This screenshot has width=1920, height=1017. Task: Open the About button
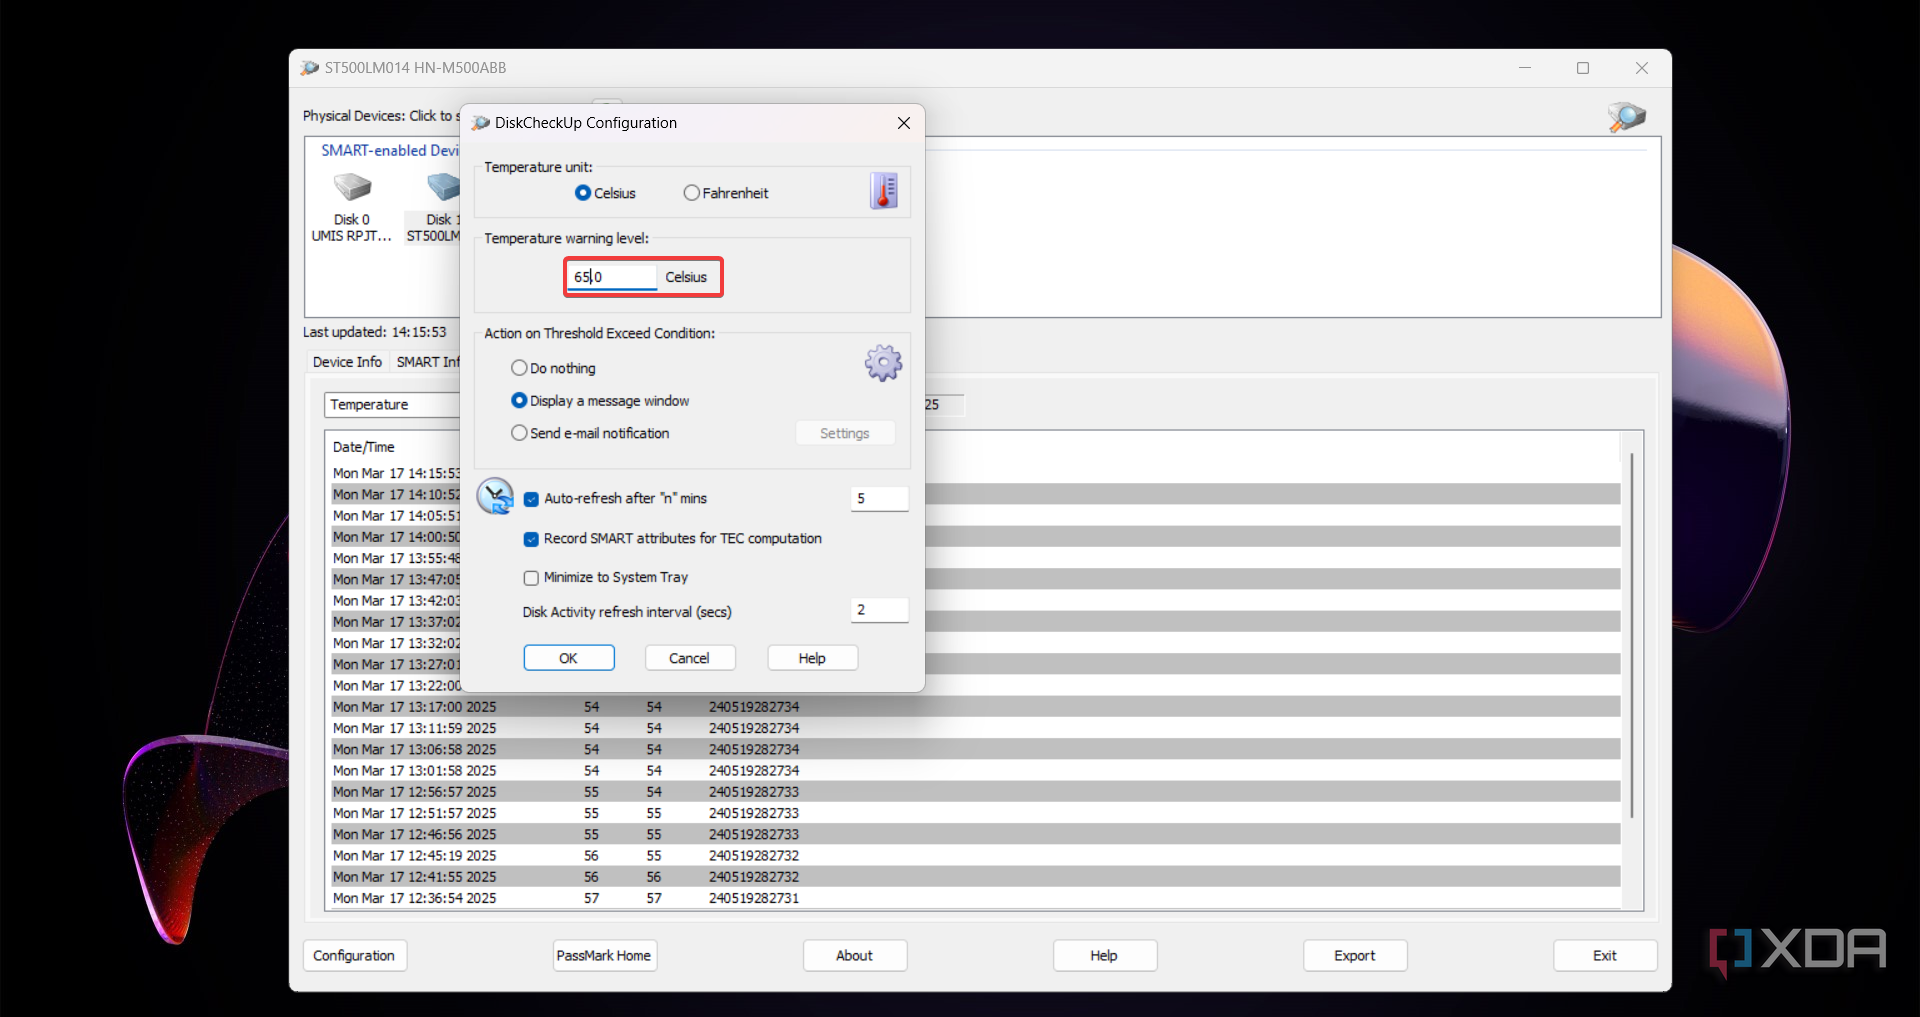pyautogui.click(x=855, y=955)
